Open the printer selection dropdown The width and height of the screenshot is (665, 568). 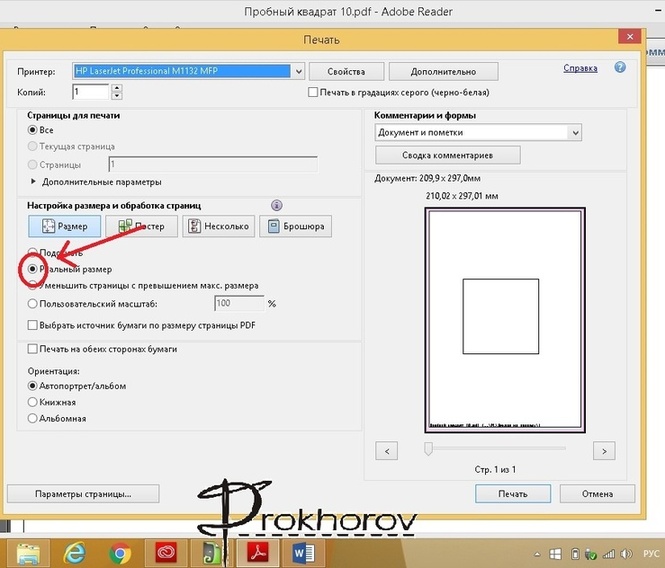(x=297, y=71)
